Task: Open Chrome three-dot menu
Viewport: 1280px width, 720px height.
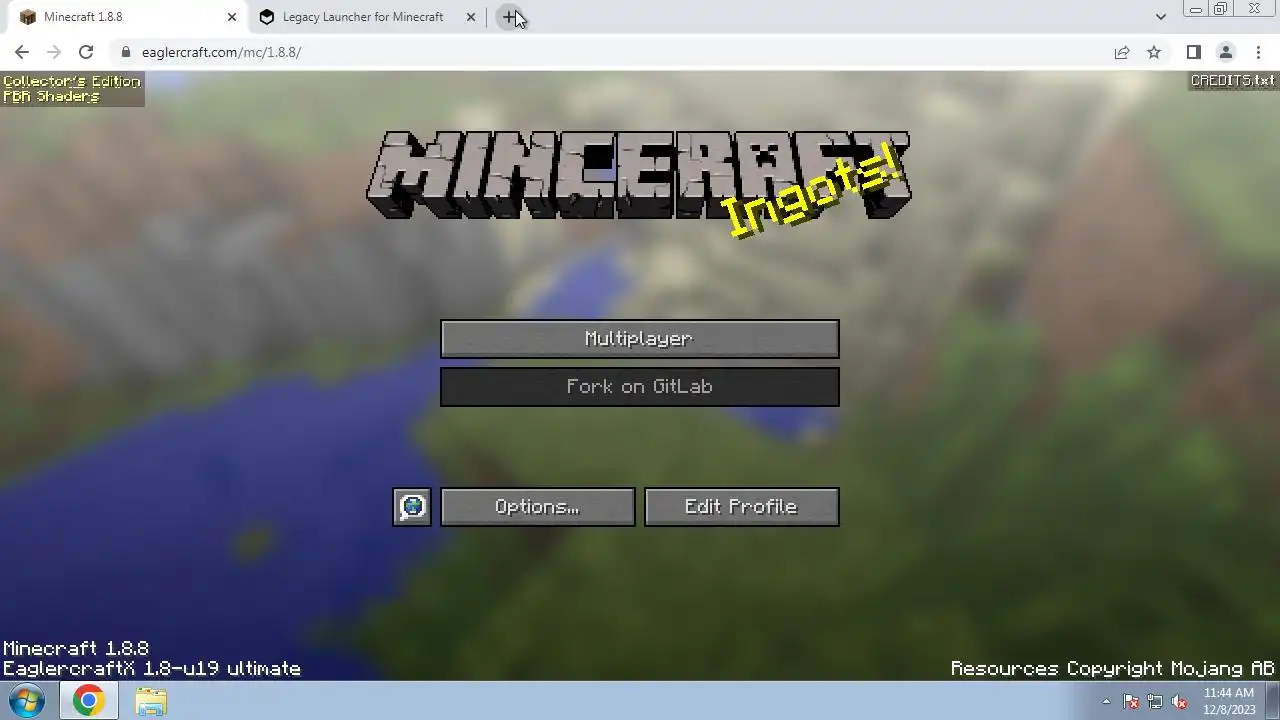Action: (1258, 52)
